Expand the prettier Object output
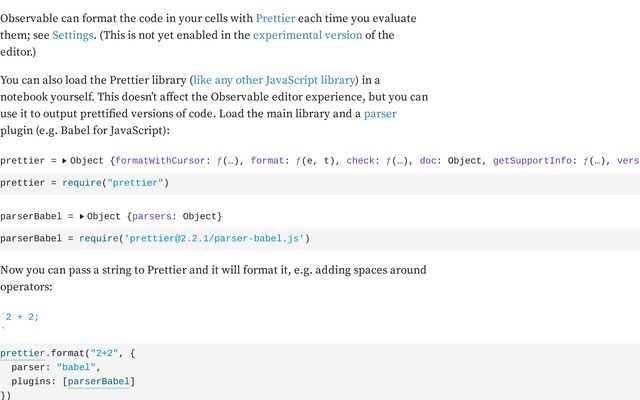Viewport: 640px width, 400px height. pyautogui.click(x=64, y=161)
